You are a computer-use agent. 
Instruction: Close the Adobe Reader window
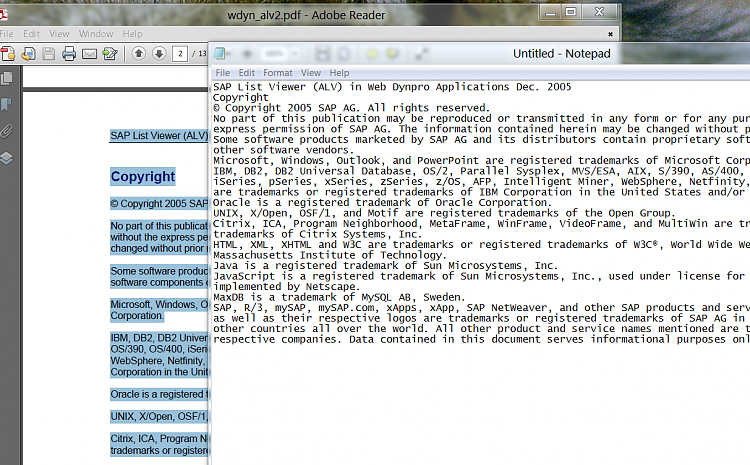[x=599, y=12]
